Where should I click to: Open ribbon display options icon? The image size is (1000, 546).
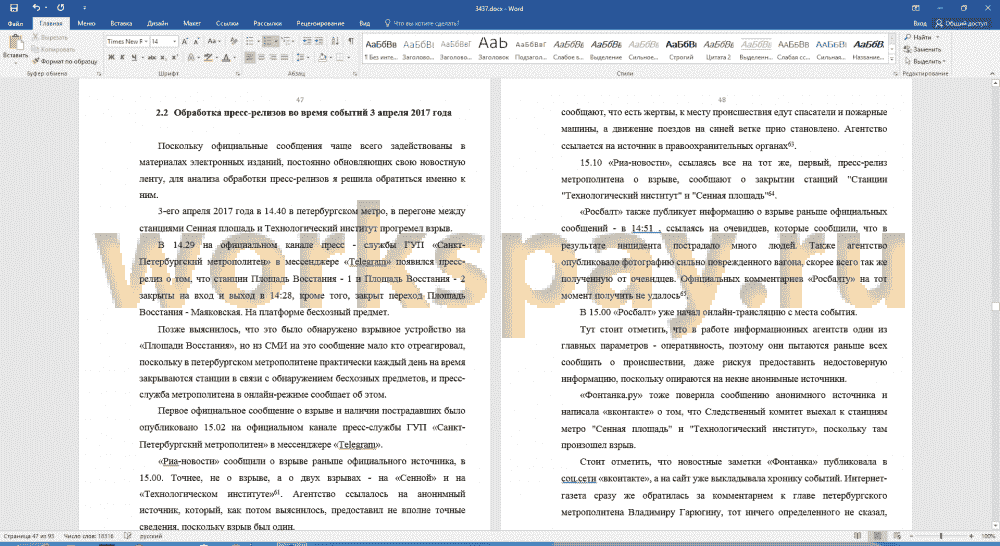tap(915, 8)
